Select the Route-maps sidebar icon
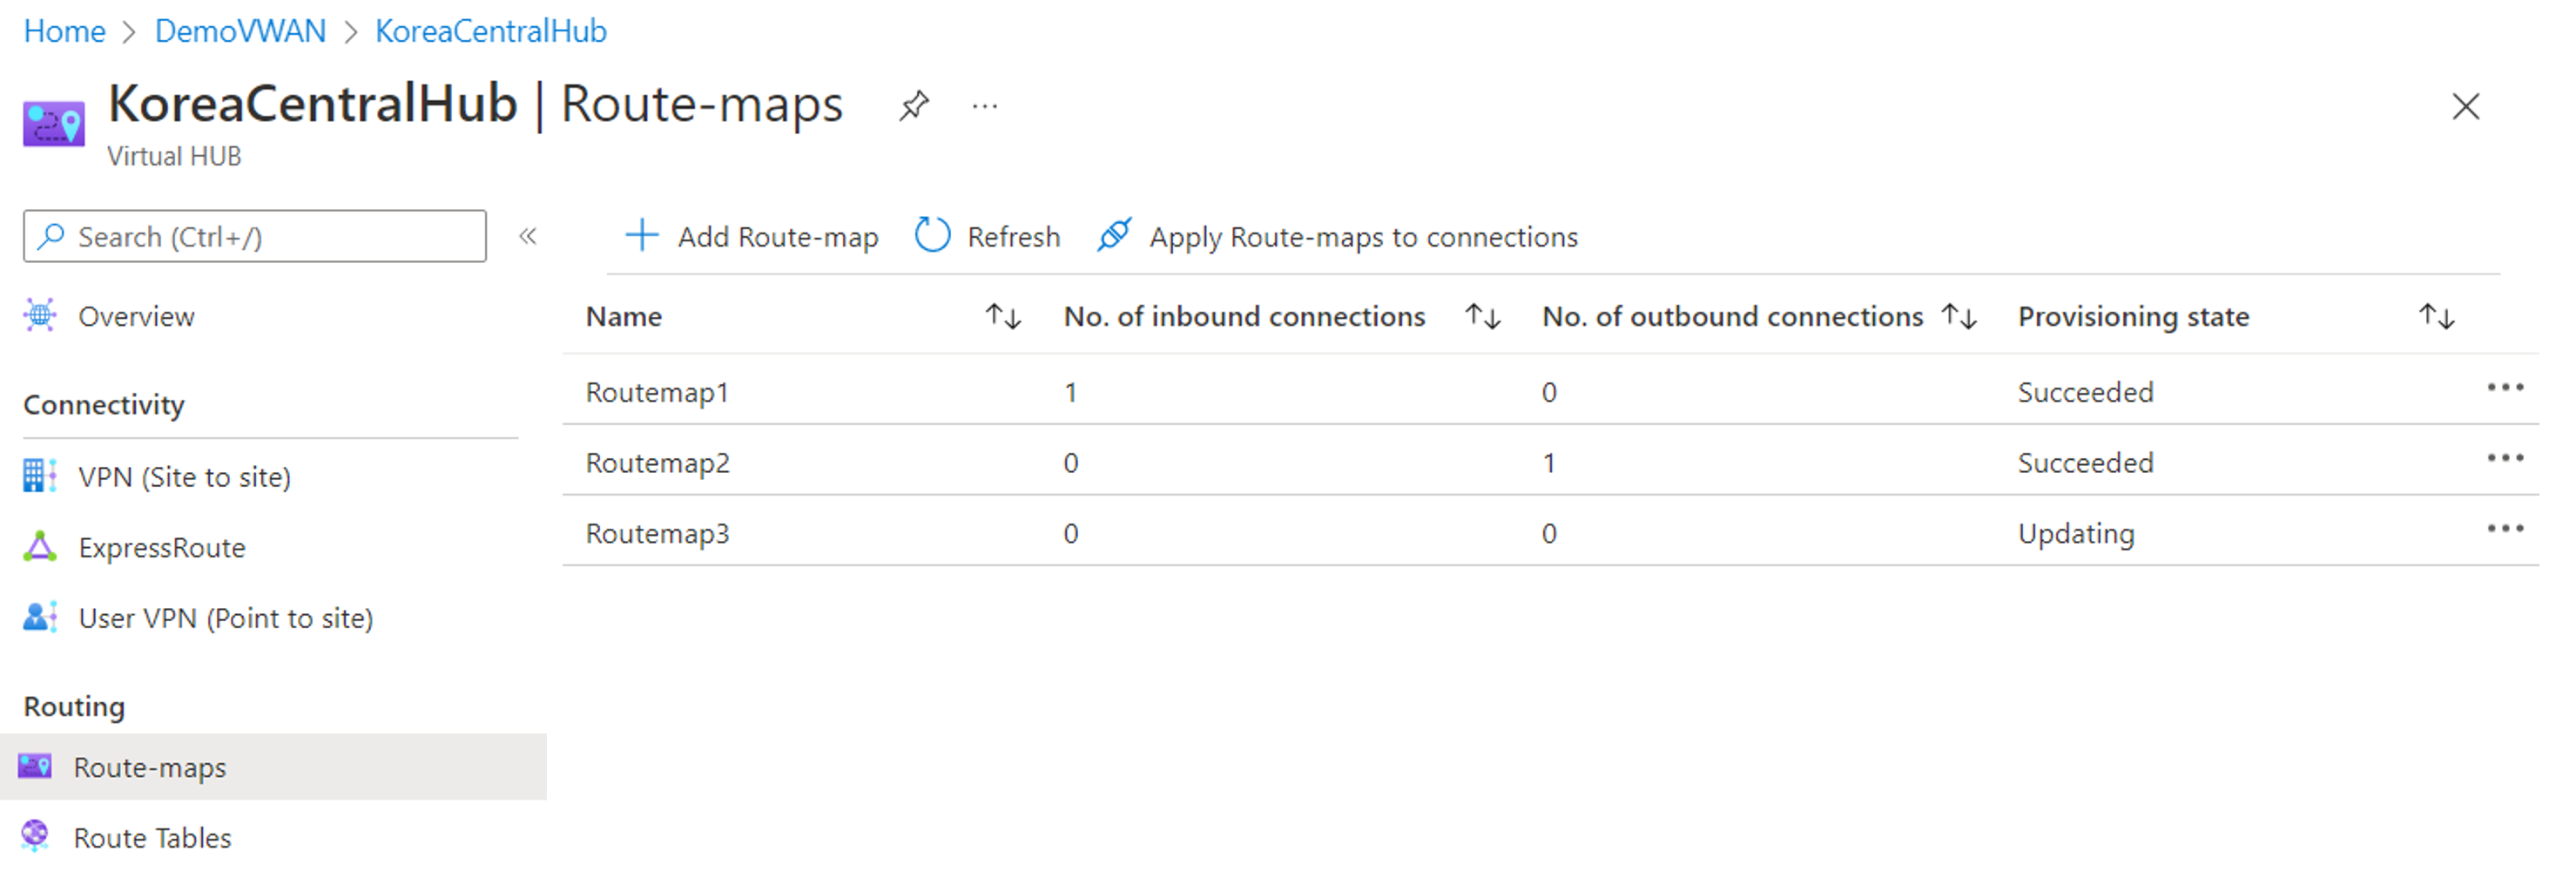 click(x=35, y=766)
